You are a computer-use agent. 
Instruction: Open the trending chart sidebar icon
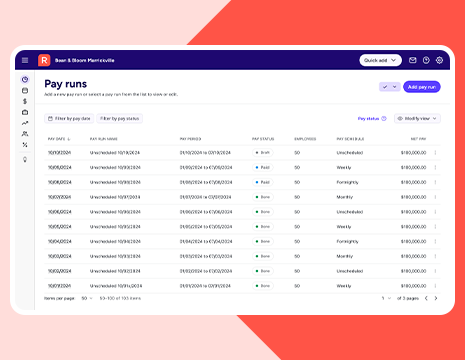25,123
